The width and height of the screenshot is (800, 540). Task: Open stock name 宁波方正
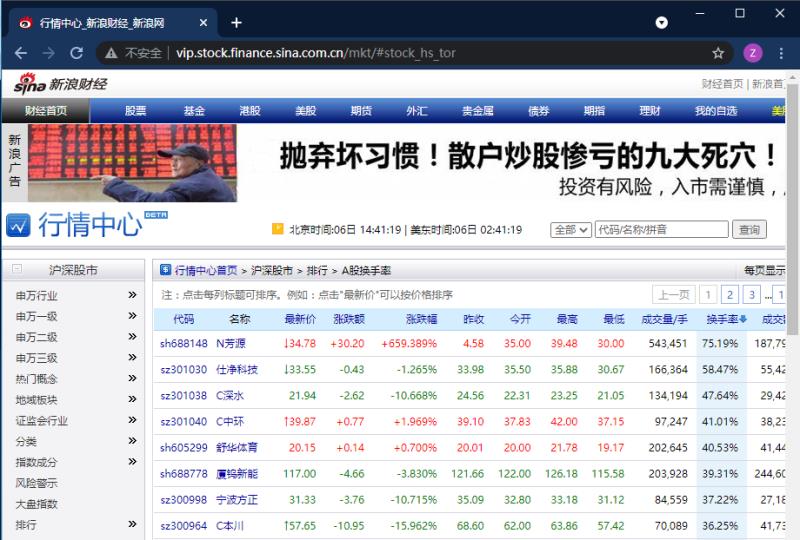237,500
